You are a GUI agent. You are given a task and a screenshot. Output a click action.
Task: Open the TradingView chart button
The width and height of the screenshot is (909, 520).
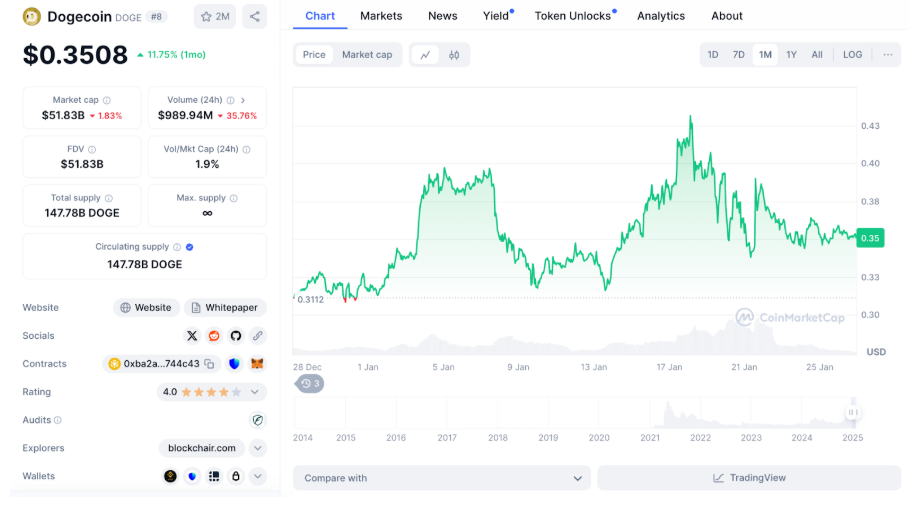tap(748, 478)
